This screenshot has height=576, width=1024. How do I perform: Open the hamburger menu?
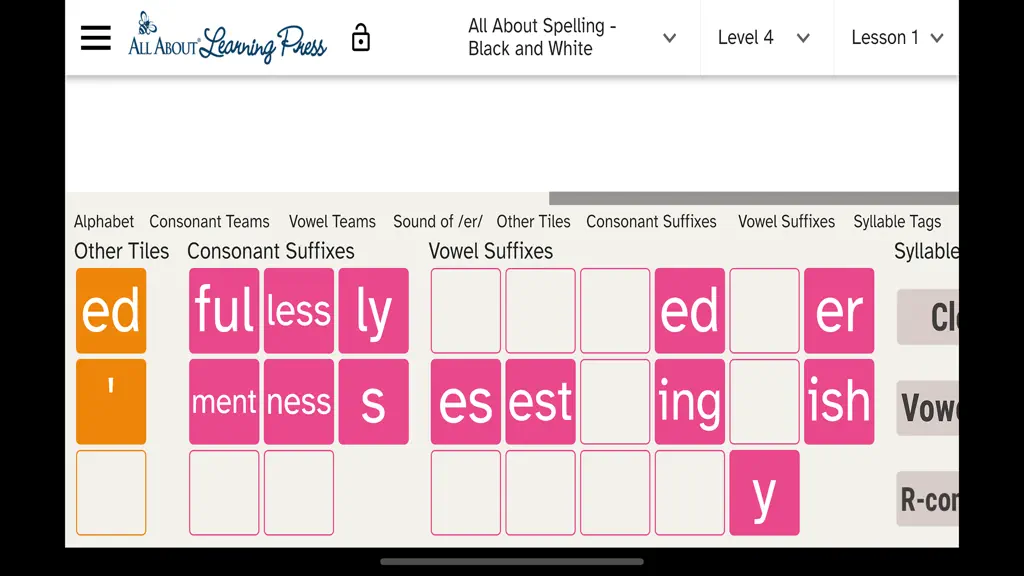point(95,38)
